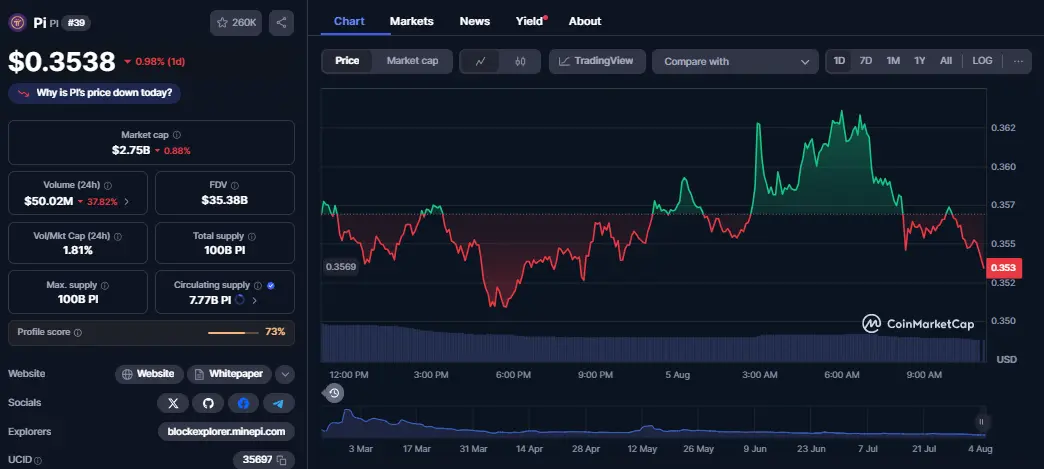Click the Max. supply info icon
The height and width of the screenshot is (469, 1044).
pyautogui.click(x=105, y=285)
